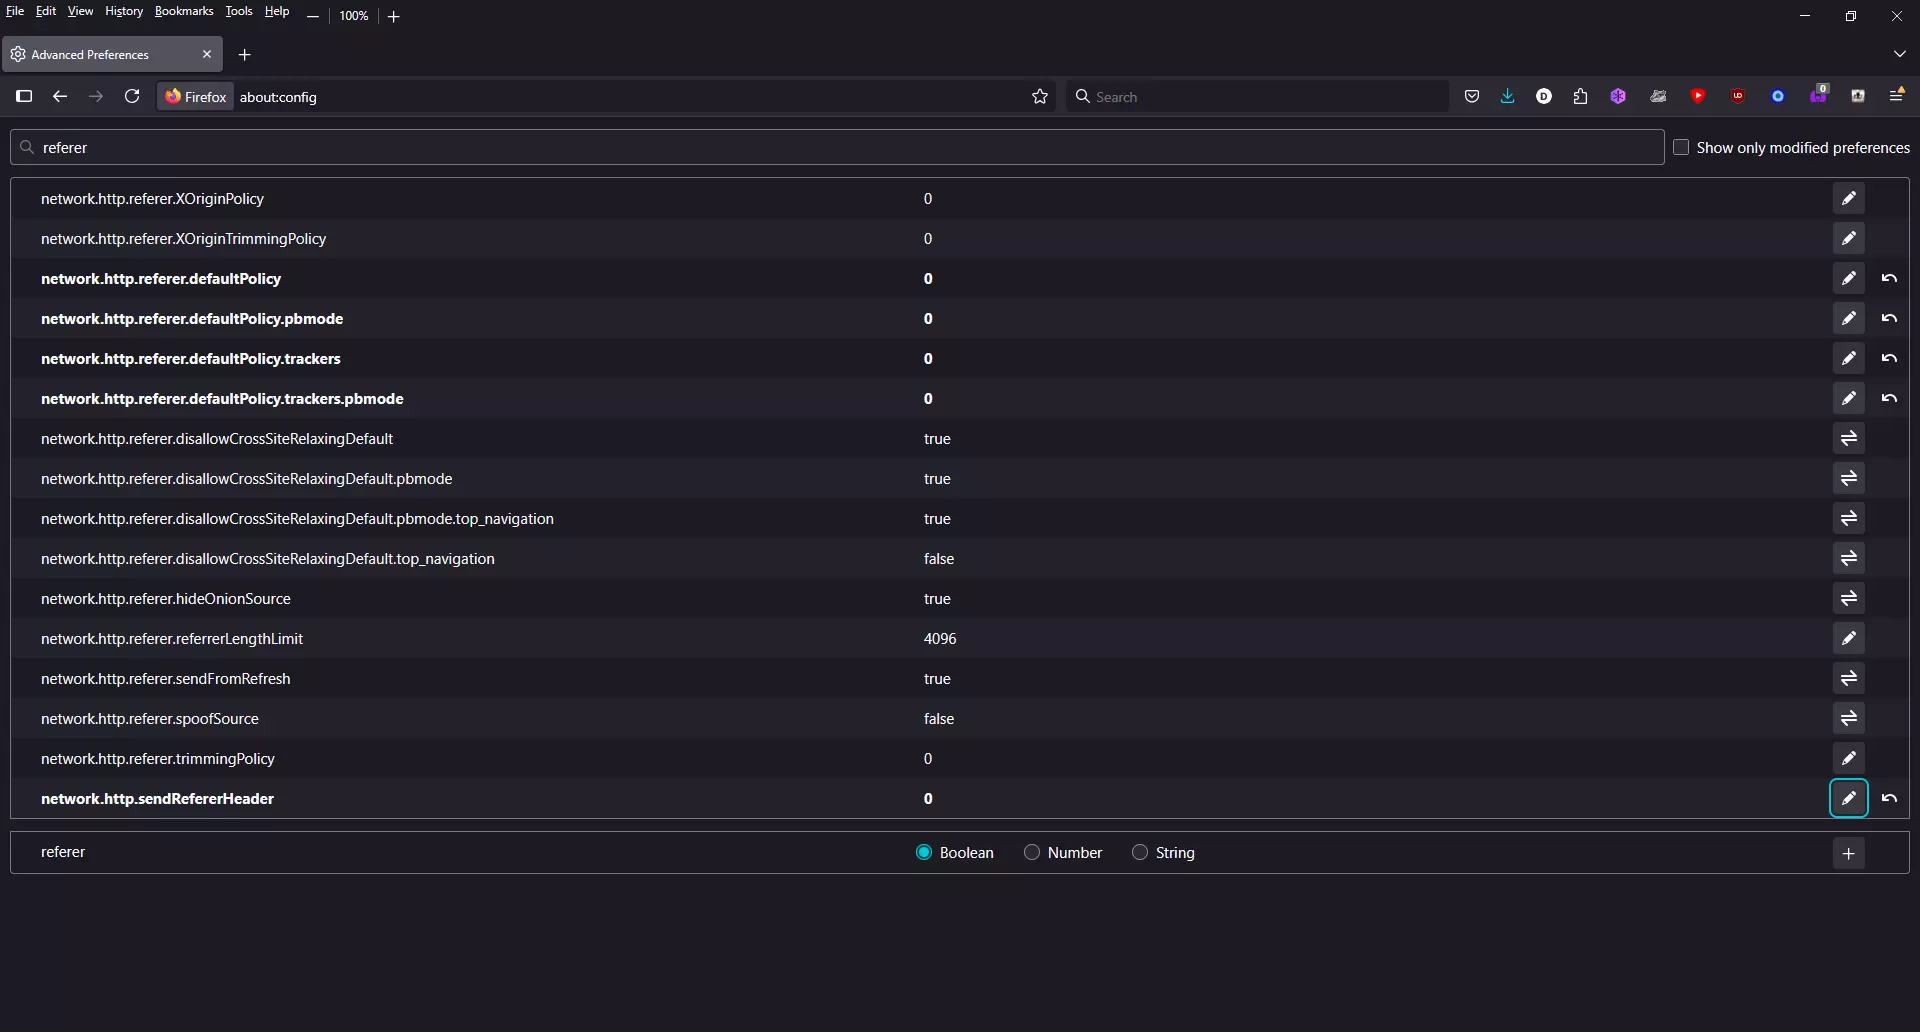Image resolution: width=1920 pixels, height=1032 pixels.
Task: Reset network.http.referer.defaultPolicy.trackers preference
Action: coord(1889,358)
